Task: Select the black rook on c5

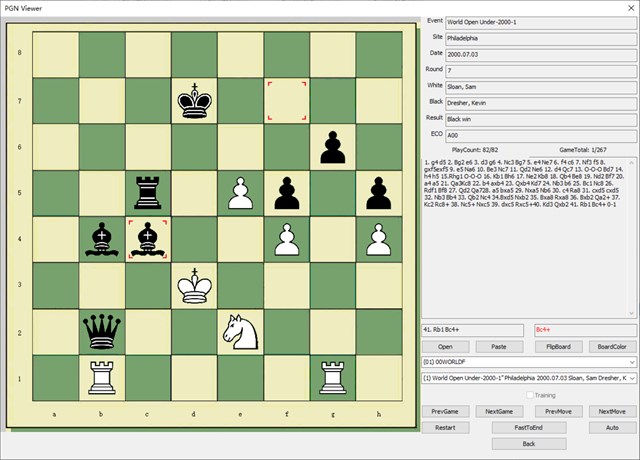Action: pos(148,193)
